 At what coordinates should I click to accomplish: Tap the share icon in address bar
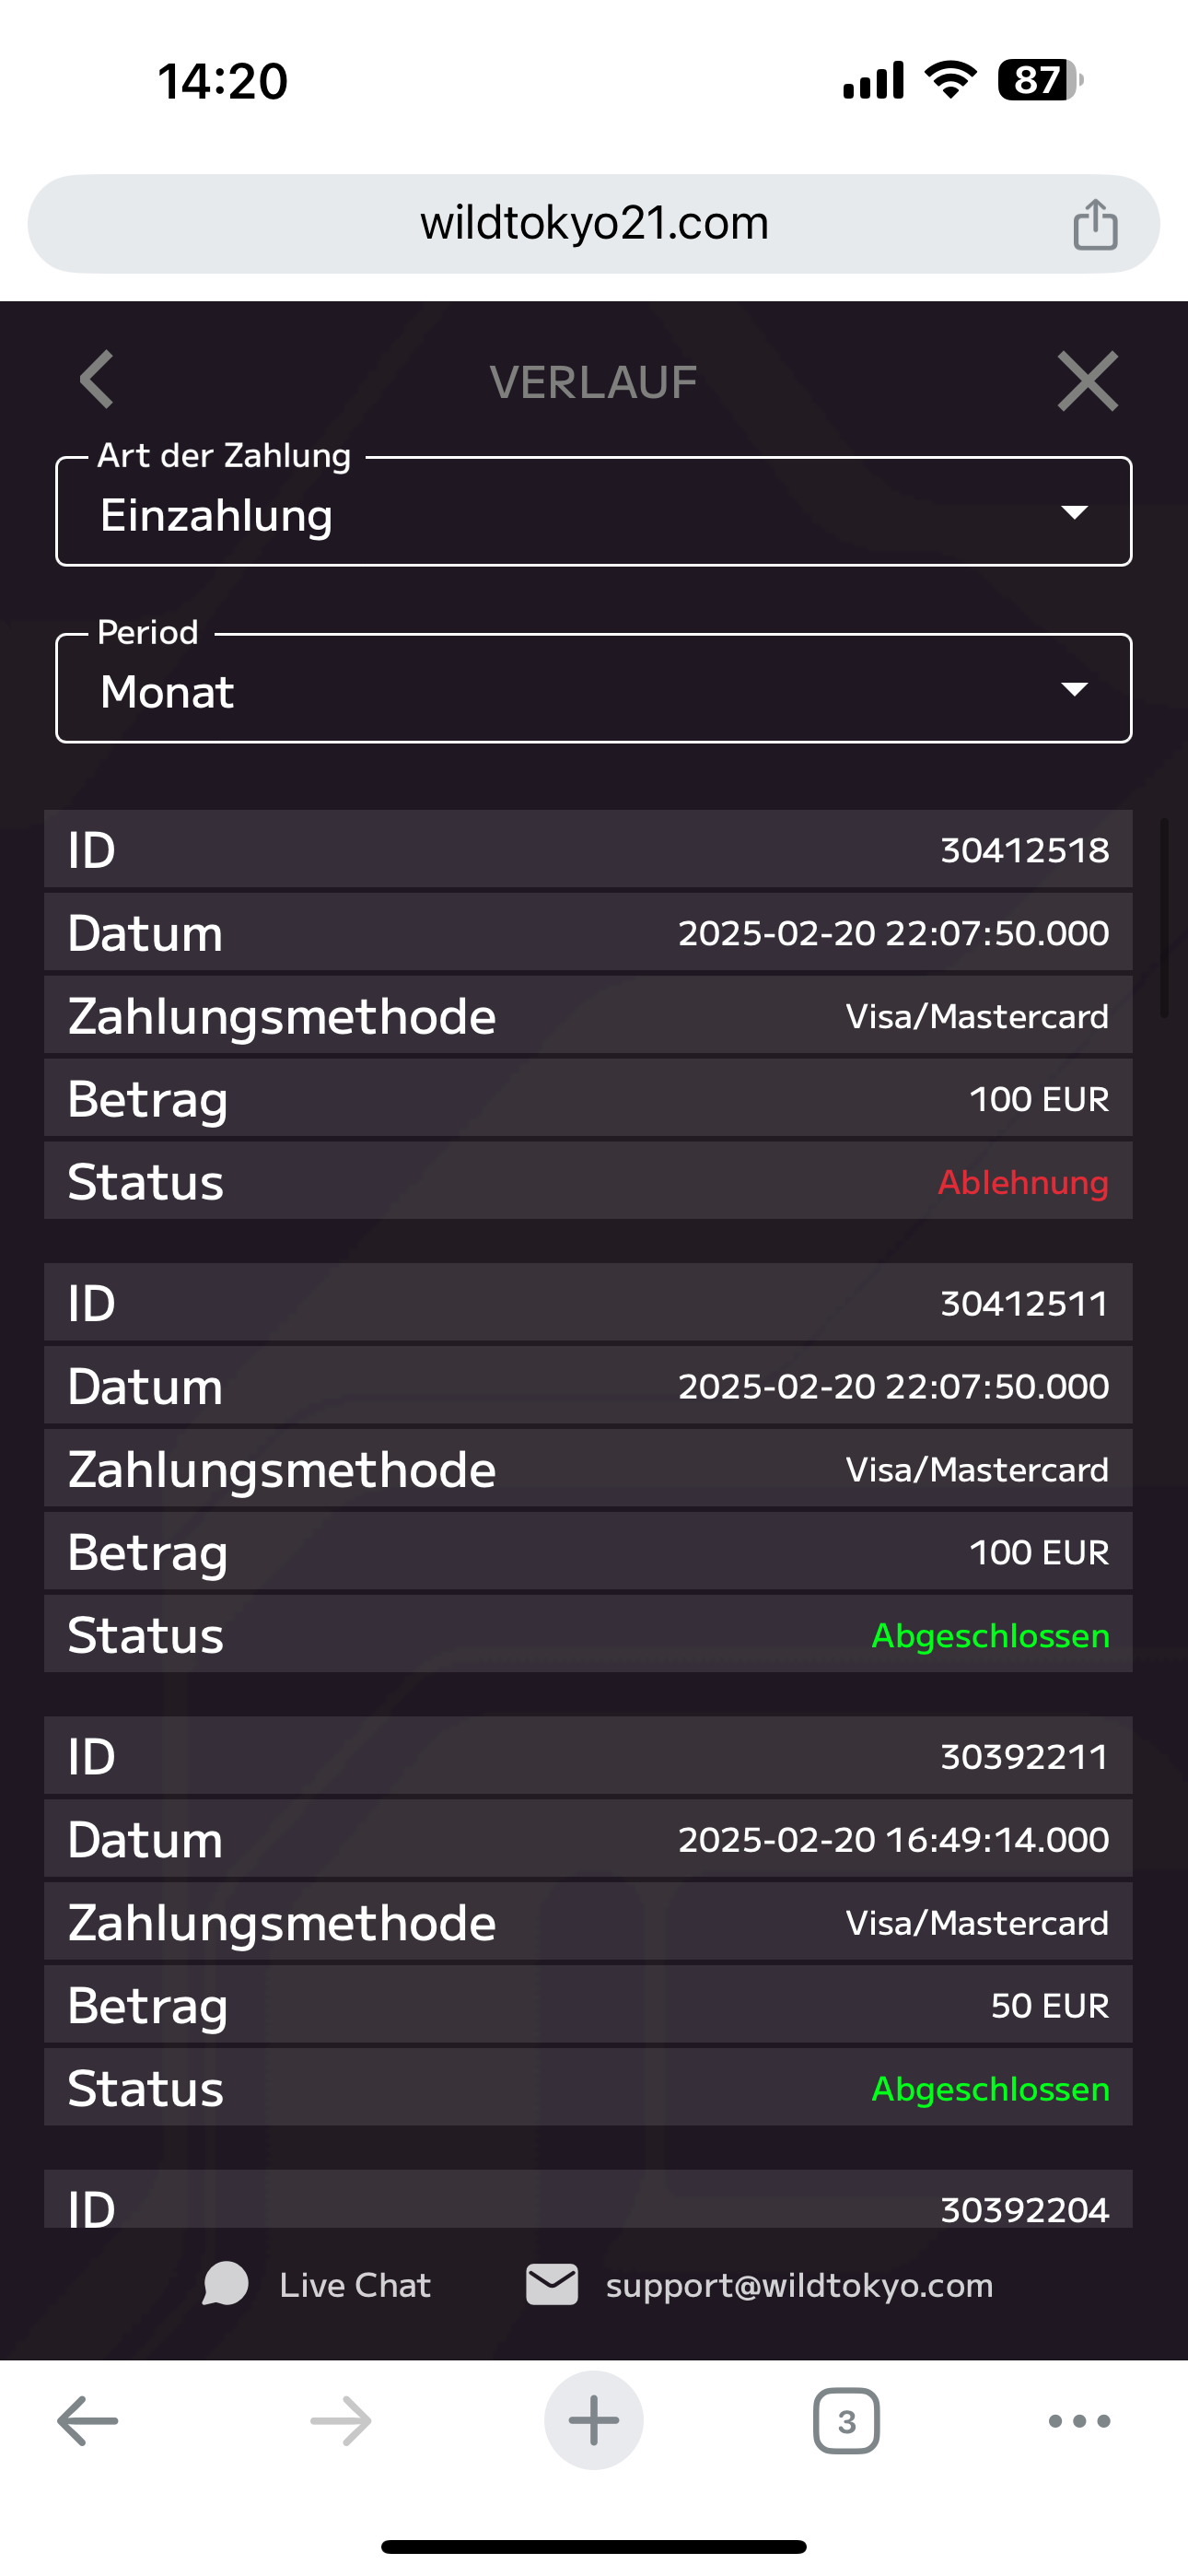click(1095, 224)
